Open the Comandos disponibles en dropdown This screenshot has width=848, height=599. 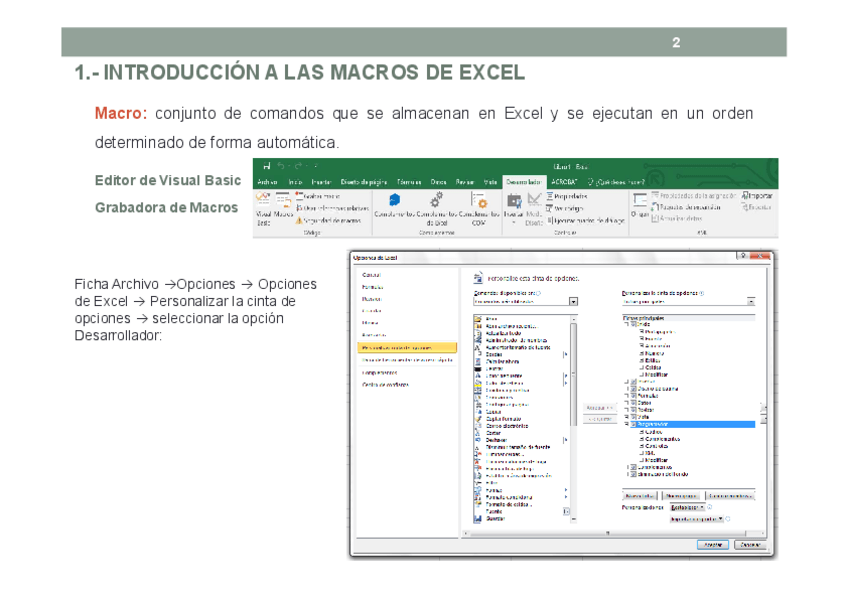573,301
